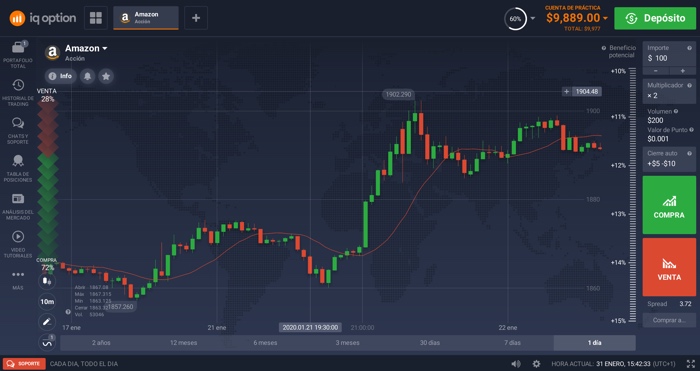700x371 pixels.
Task: Open Historial de Trading
Action: [18, 93]
